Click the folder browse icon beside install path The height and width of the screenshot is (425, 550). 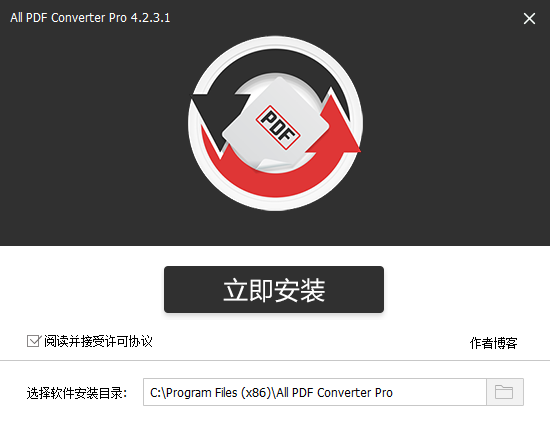tap(504, 392)
